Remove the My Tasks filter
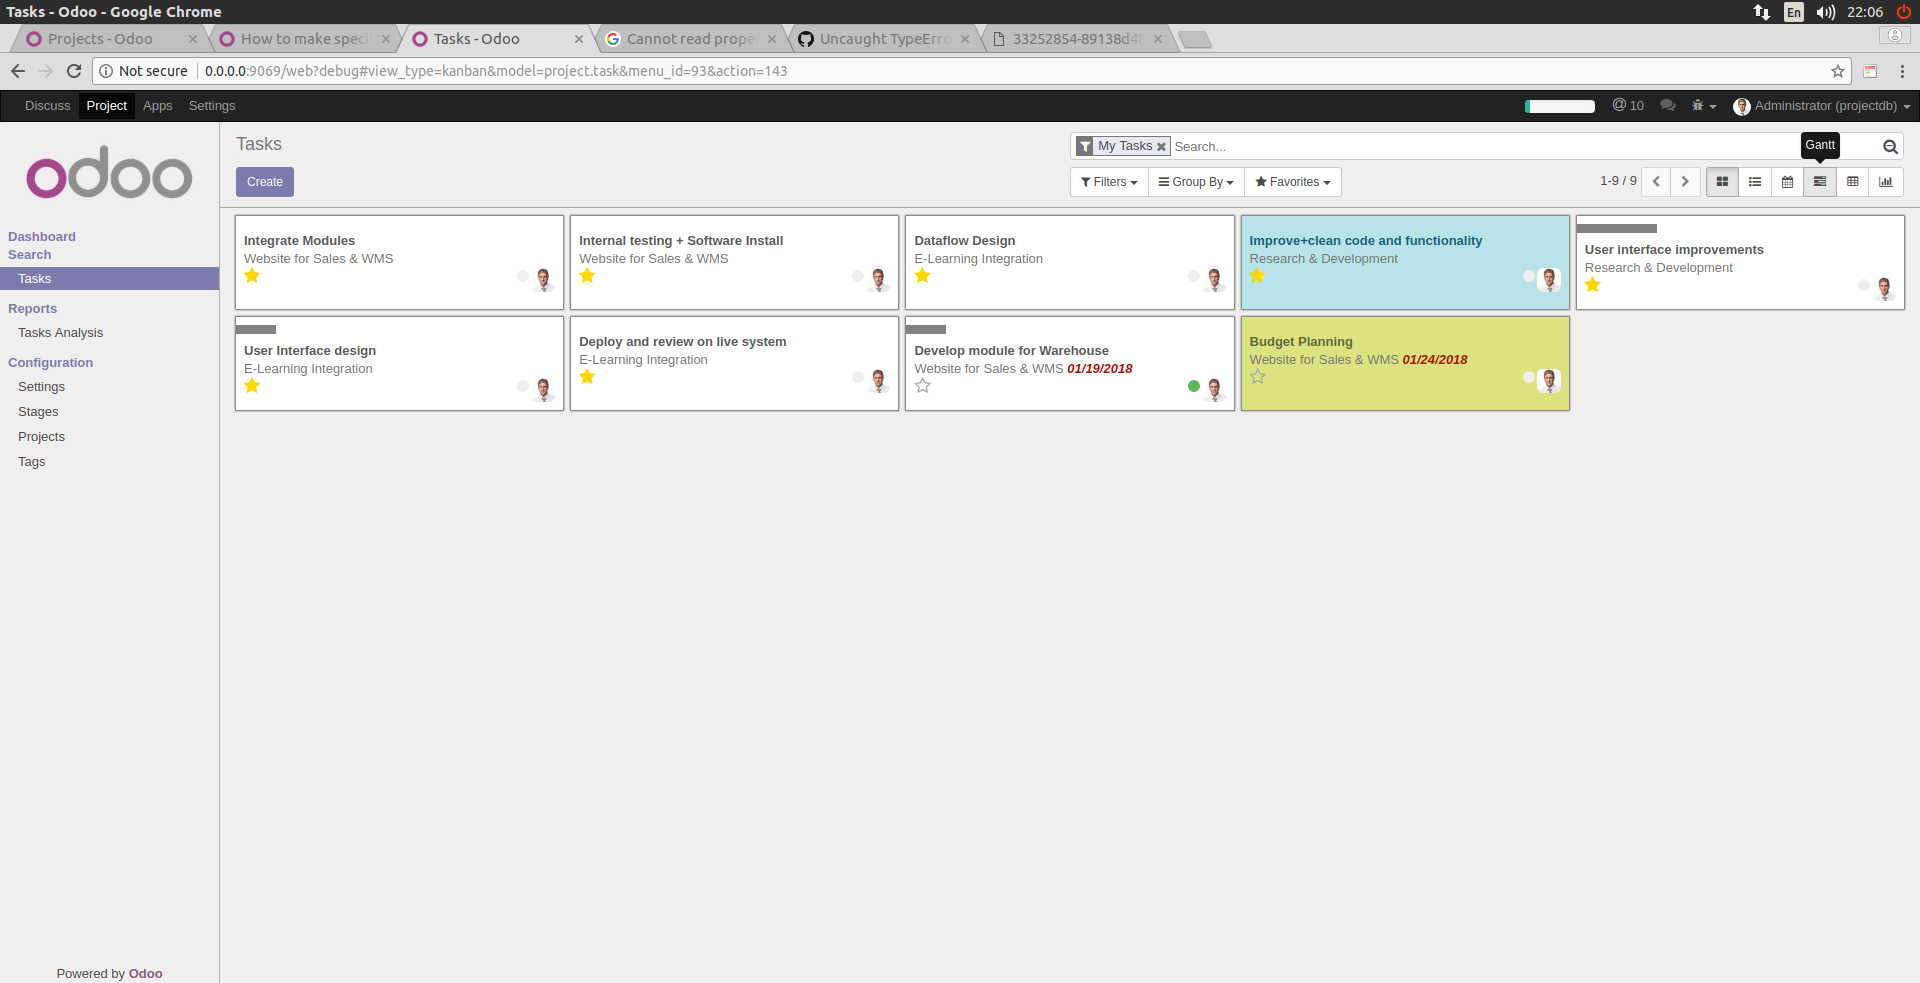This screenshot has height=983, width=1920. click(1160, 146)
